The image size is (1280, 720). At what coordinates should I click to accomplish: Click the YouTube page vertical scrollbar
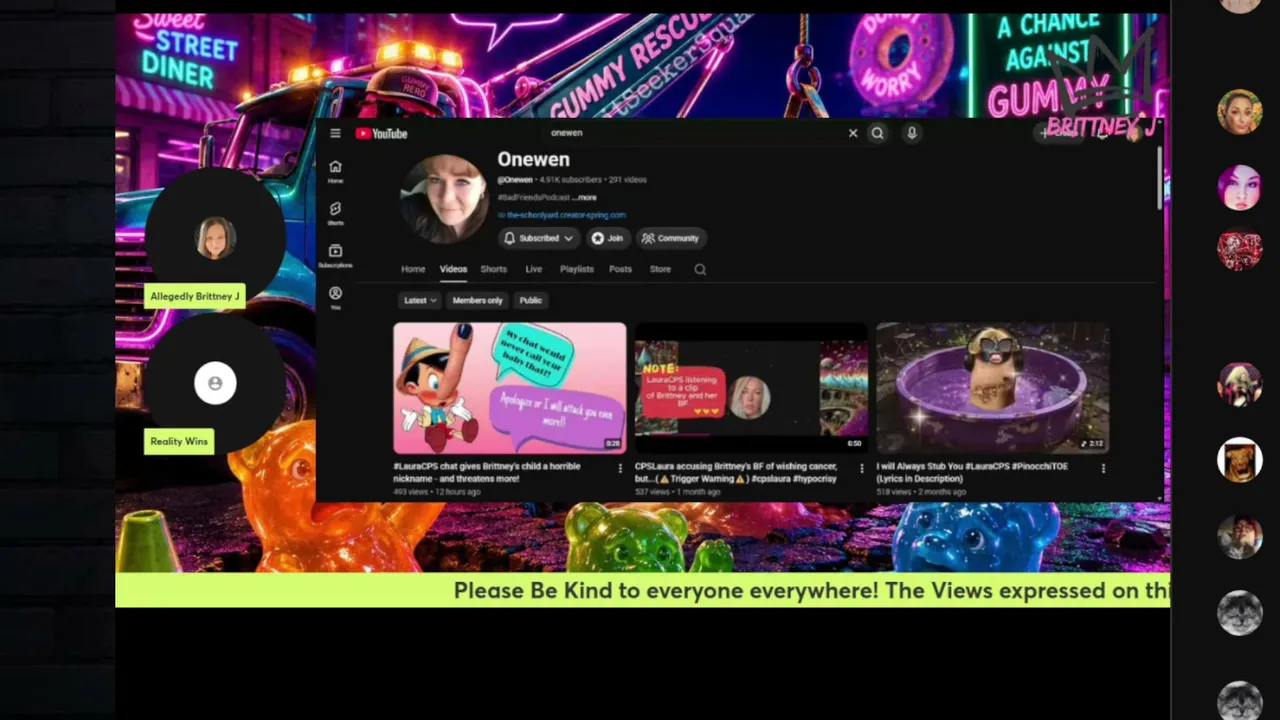[x=1159, y=180]
